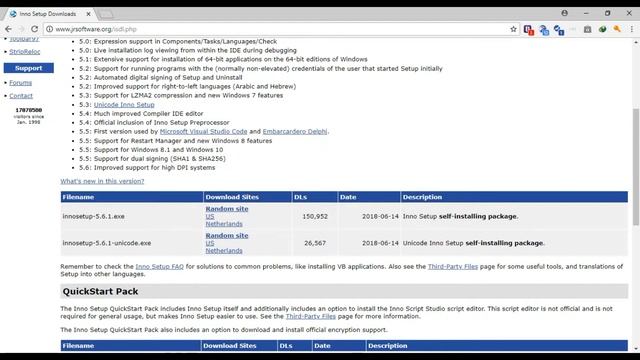Open the Embarcadero Delphi link
Viewport: 640px width, 360px height.
pos(295,131)
